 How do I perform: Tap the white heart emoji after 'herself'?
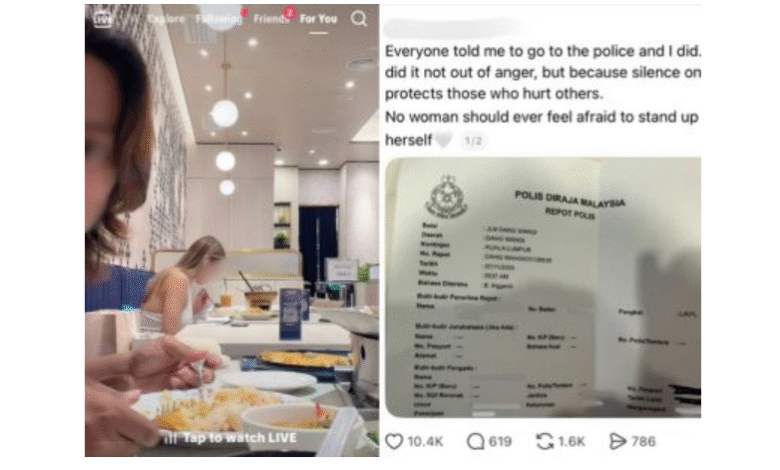[x=444, y=141]
